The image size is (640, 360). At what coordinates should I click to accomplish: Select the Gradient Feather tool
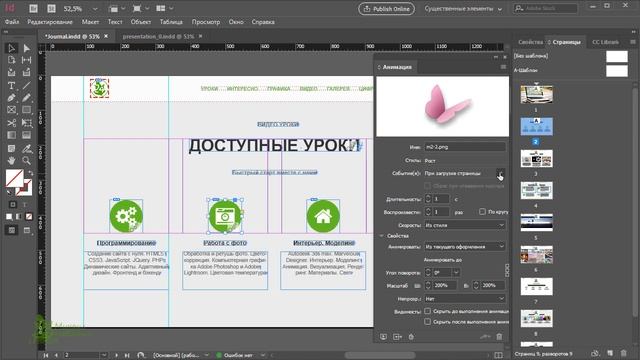click(27, 135)
